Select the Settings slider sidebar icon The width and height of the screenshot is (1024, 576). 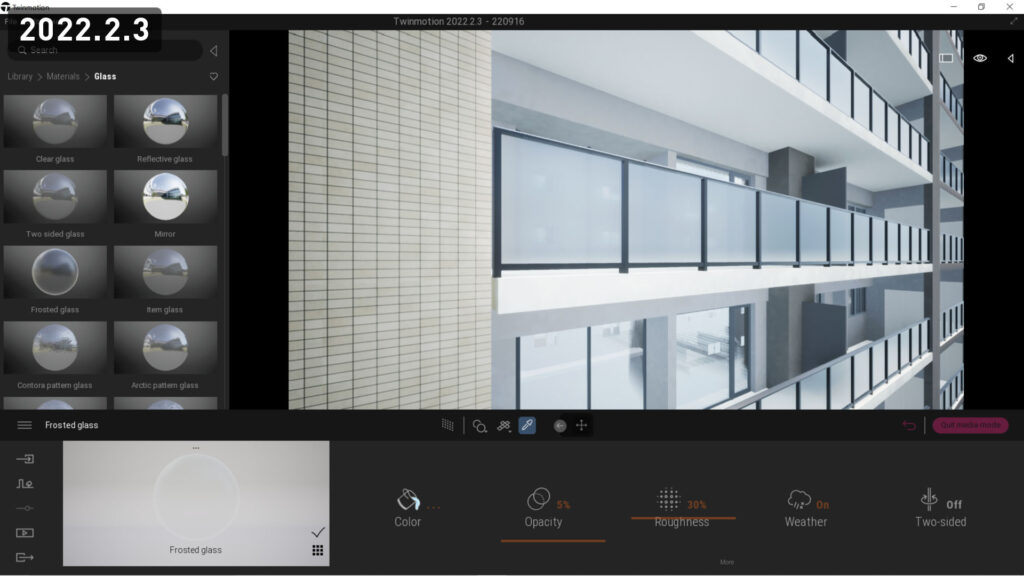click(x=25, y=508)
